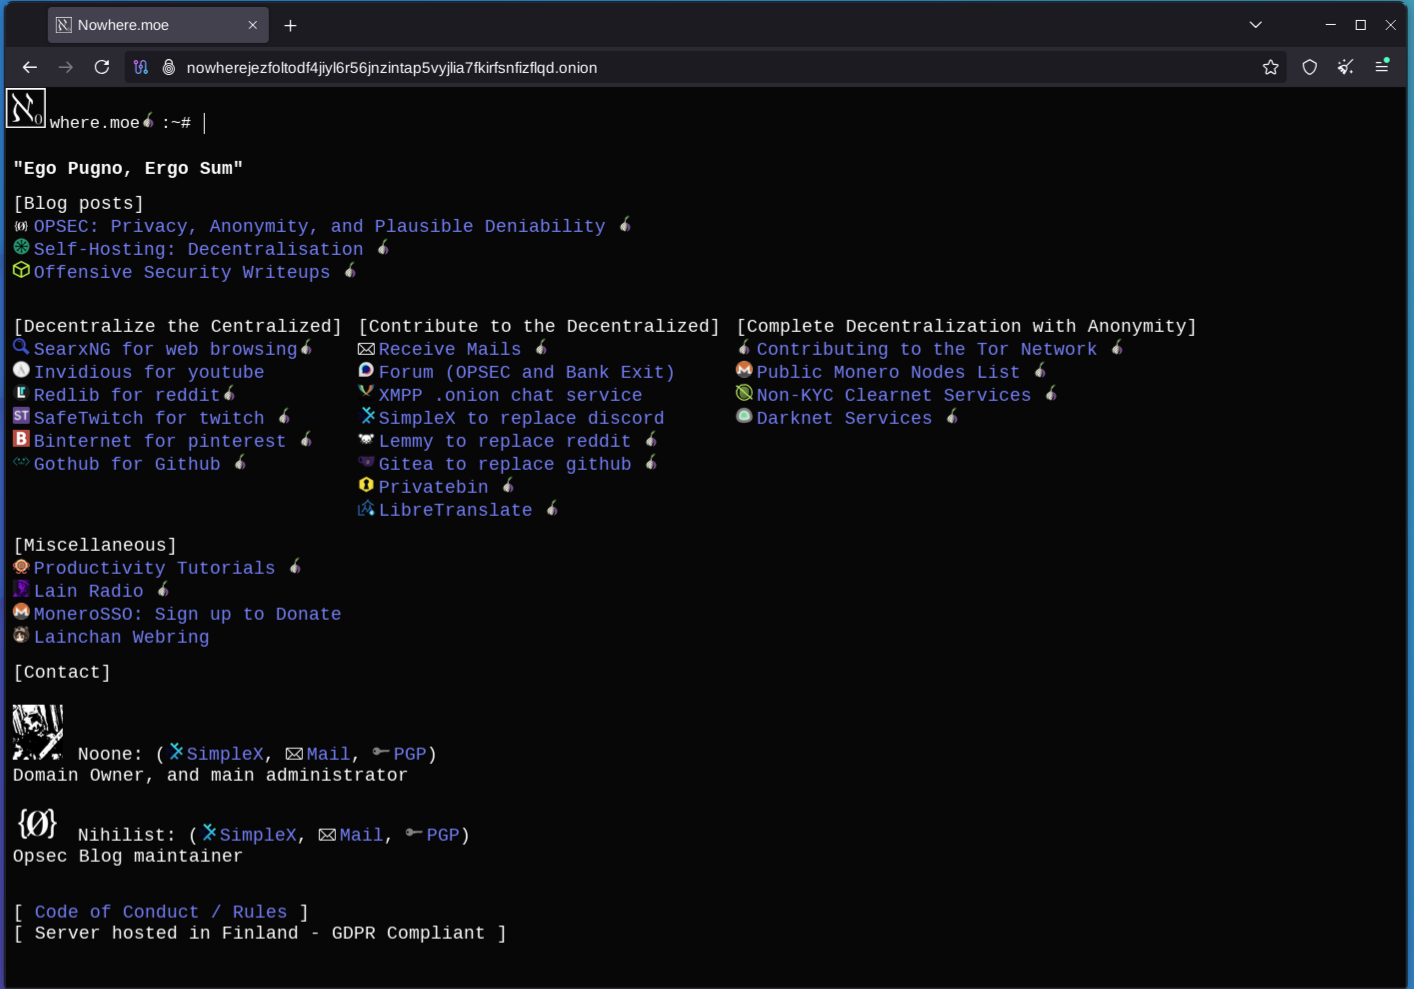This screenshot has height=989, width=1414.
Task: Open Noone's PGP key link
Action: pyautogui.click(x=410, y=755)
